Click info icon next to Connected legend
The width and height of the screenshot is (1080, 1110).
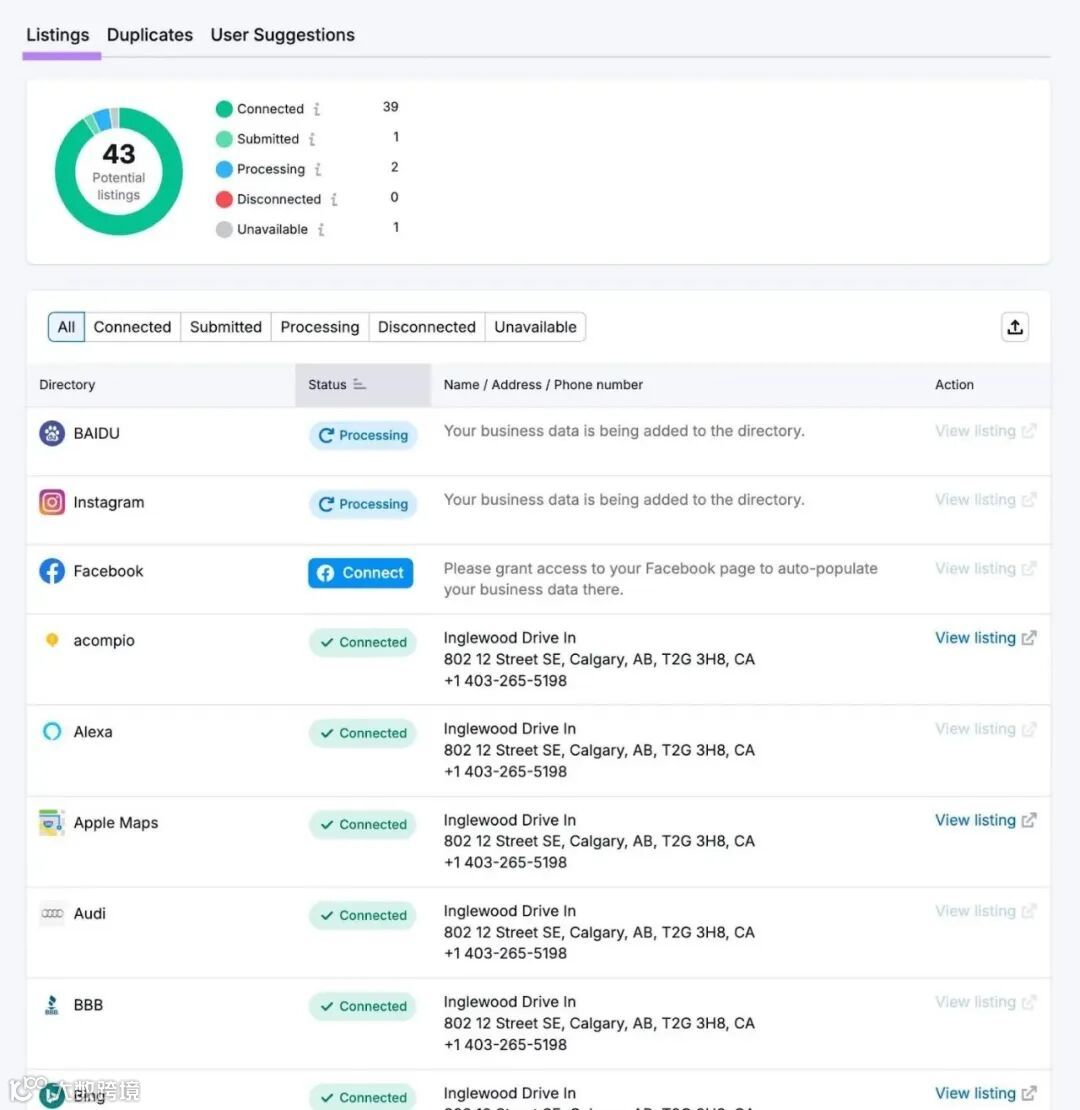[x=316, y=109]
